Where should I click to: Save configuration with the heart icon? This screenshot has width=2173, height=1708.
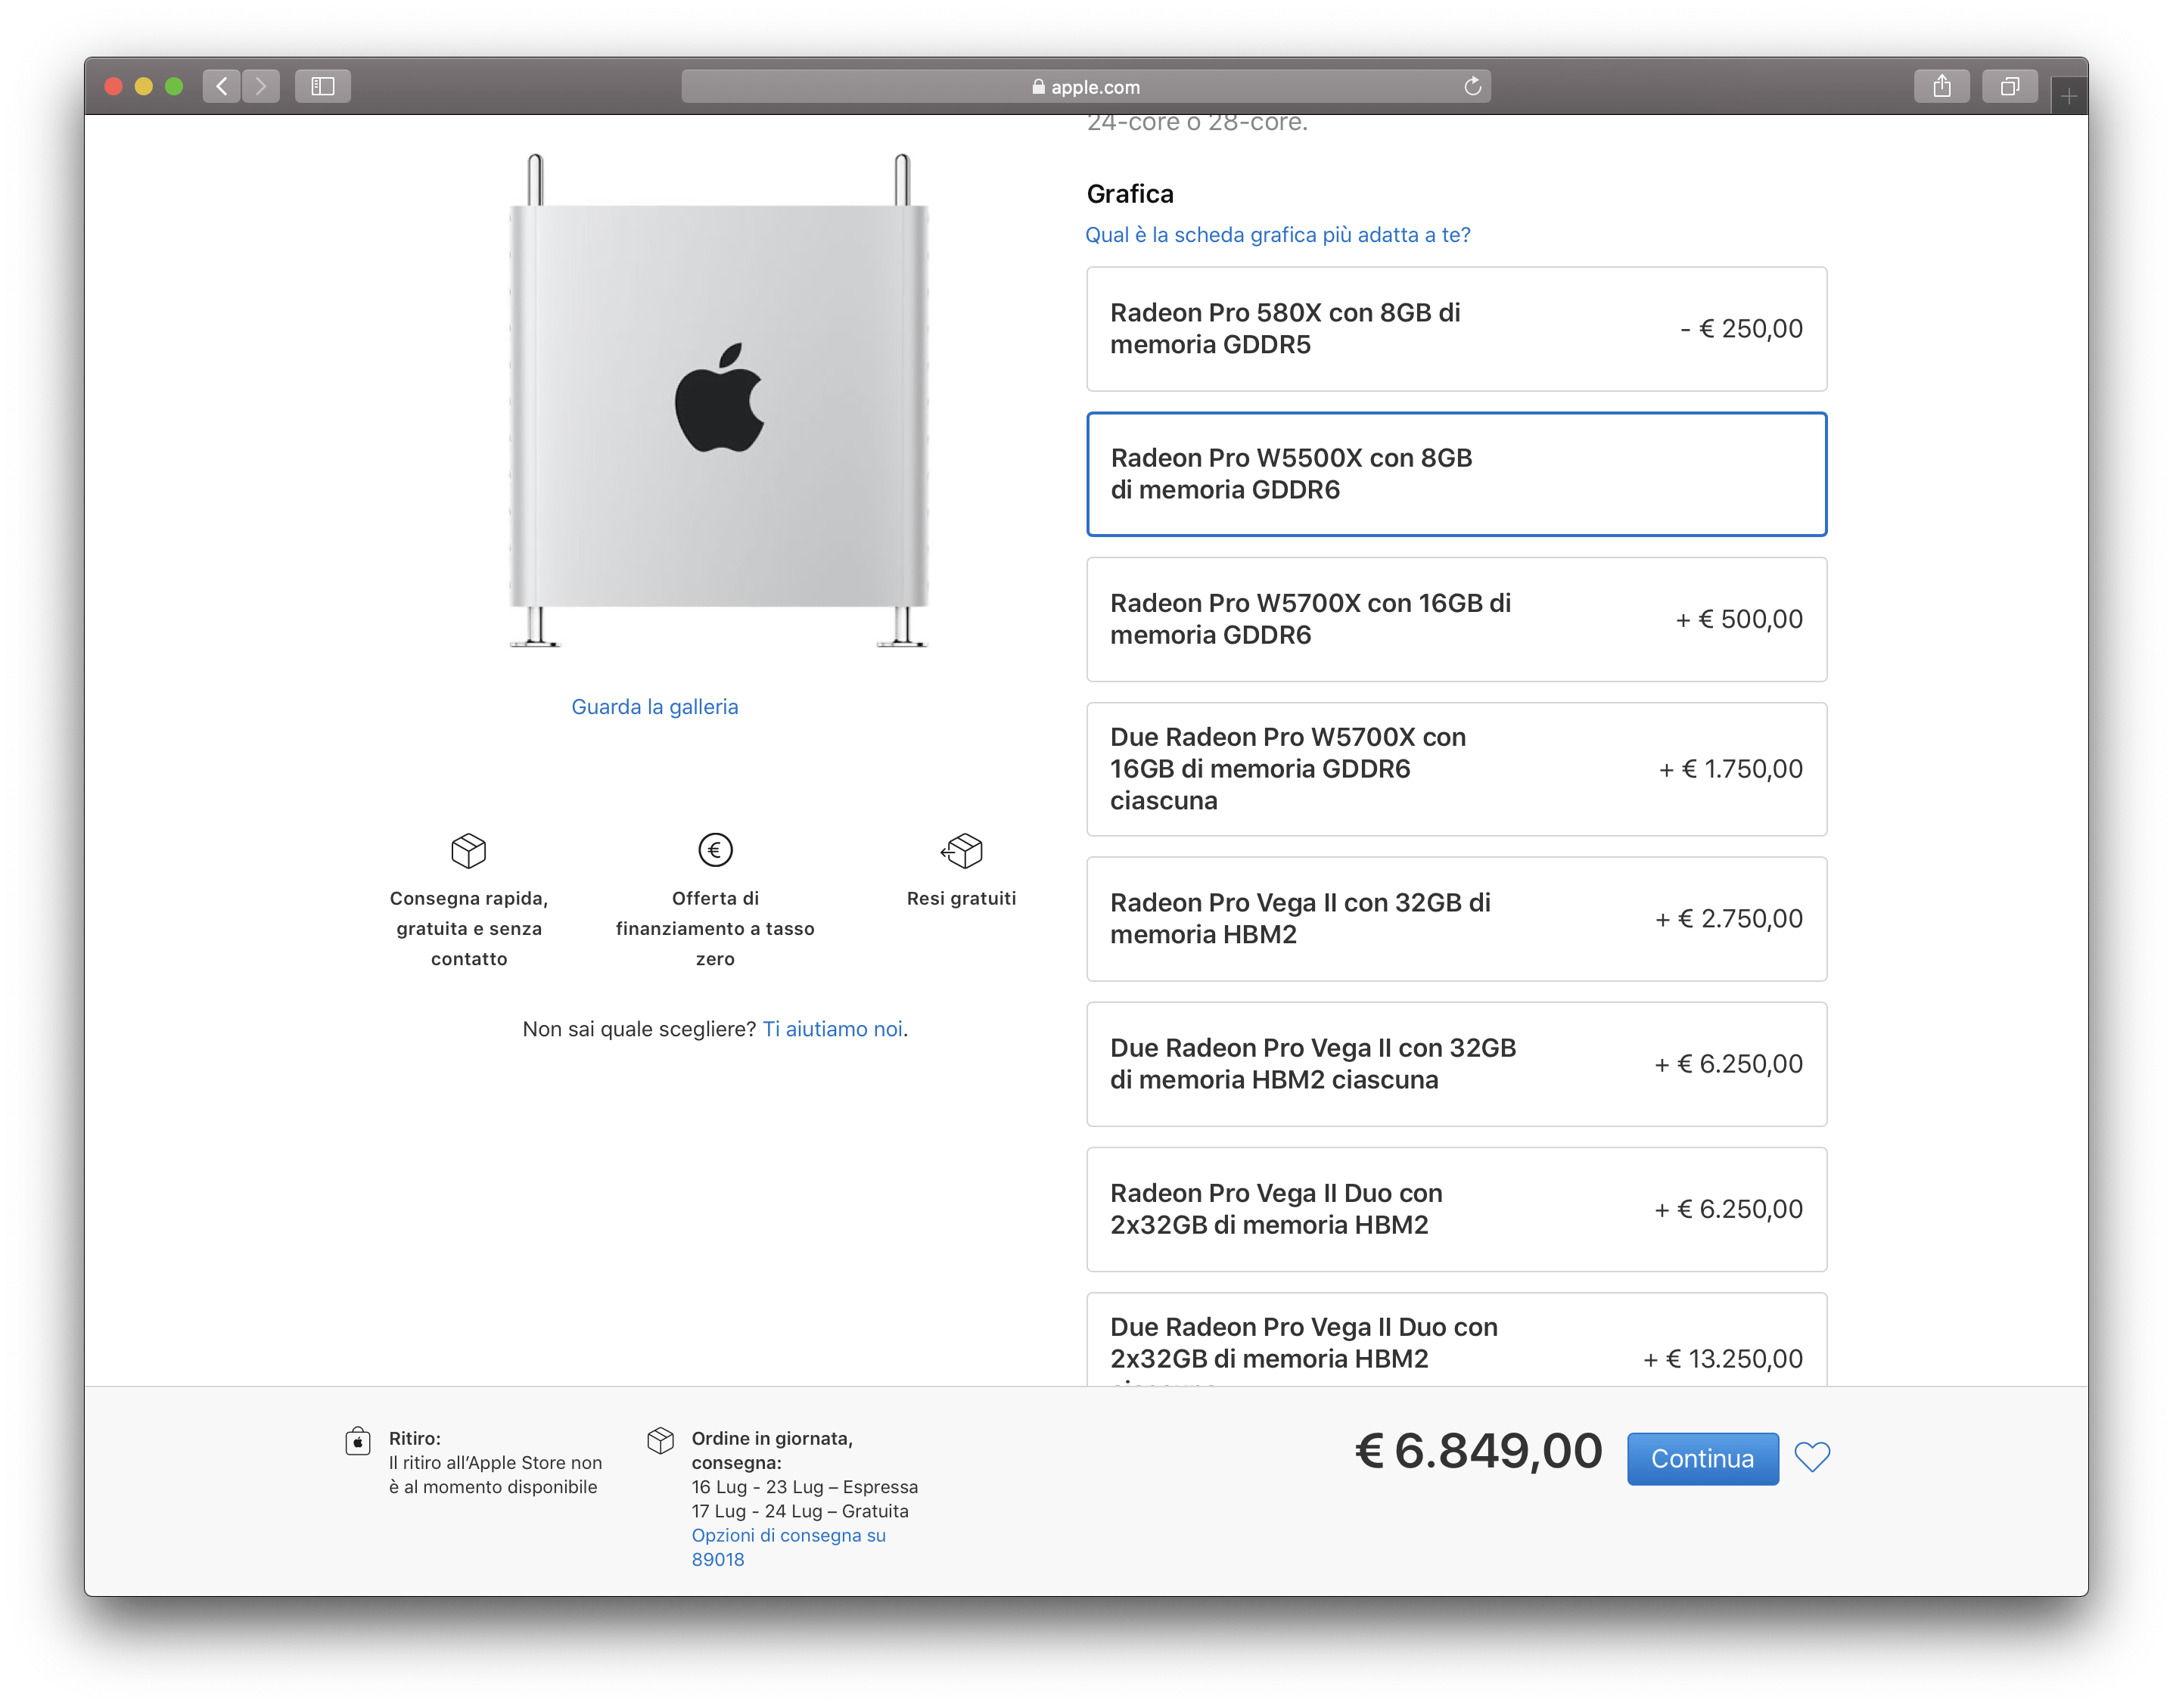(1812, 1457)
